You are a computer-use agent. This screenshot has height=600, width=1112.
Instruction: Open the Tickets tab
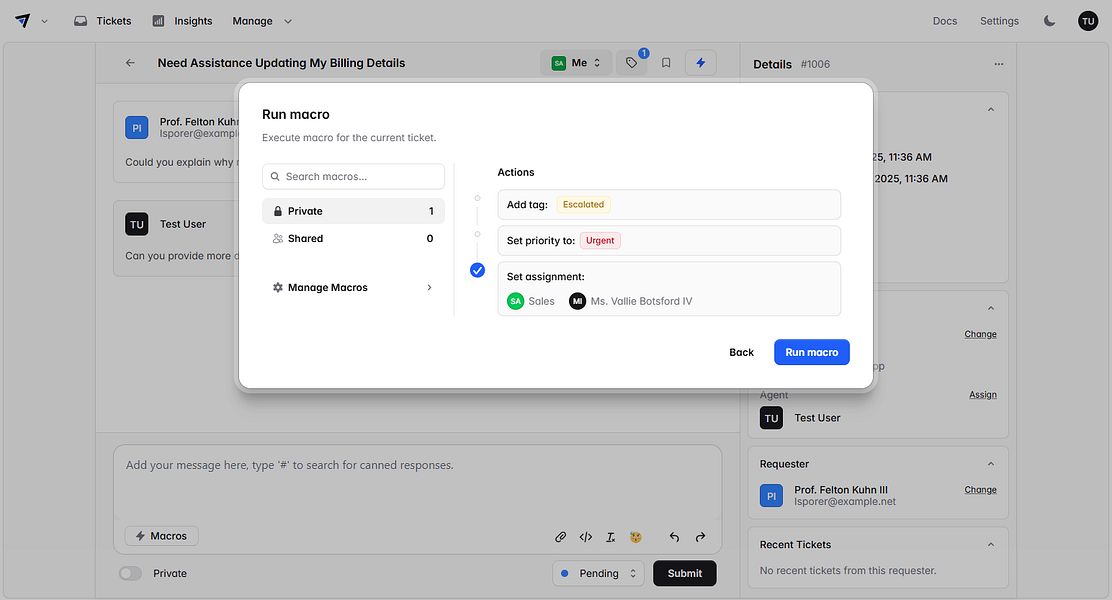(x=103, y=21)
